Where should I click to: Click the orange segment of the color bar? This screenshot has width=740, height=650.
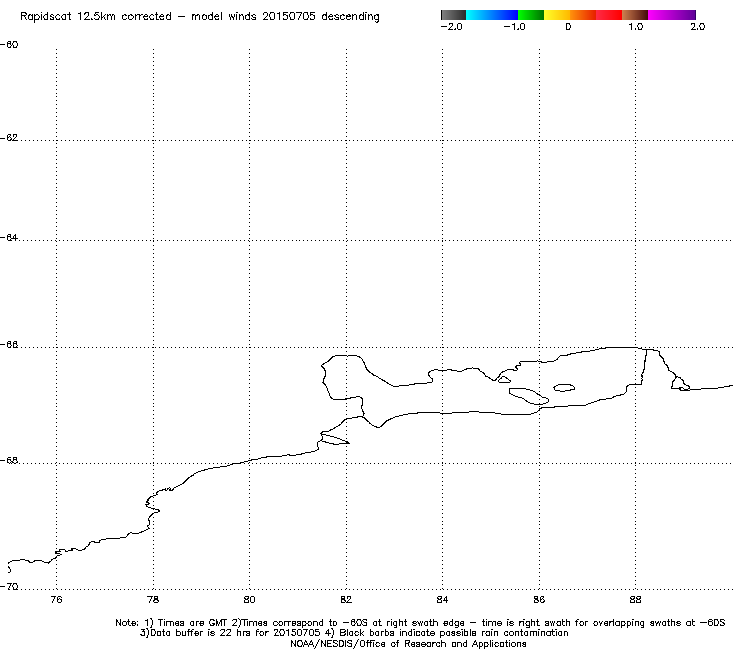tap(583, 15)
